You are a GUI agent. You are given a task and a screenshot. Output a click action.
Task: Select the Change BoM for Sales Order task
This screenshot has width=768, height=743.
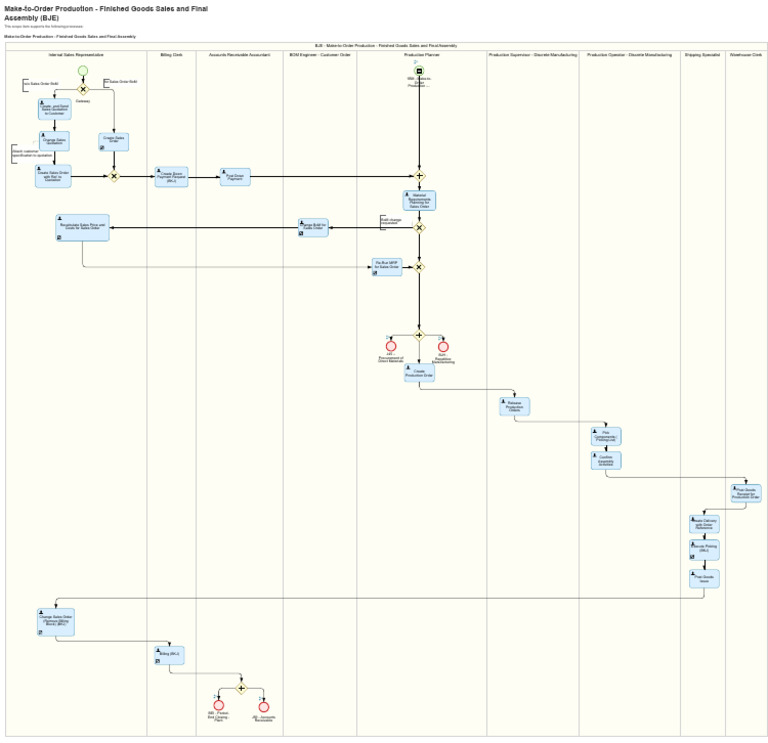tap(313, 228)
